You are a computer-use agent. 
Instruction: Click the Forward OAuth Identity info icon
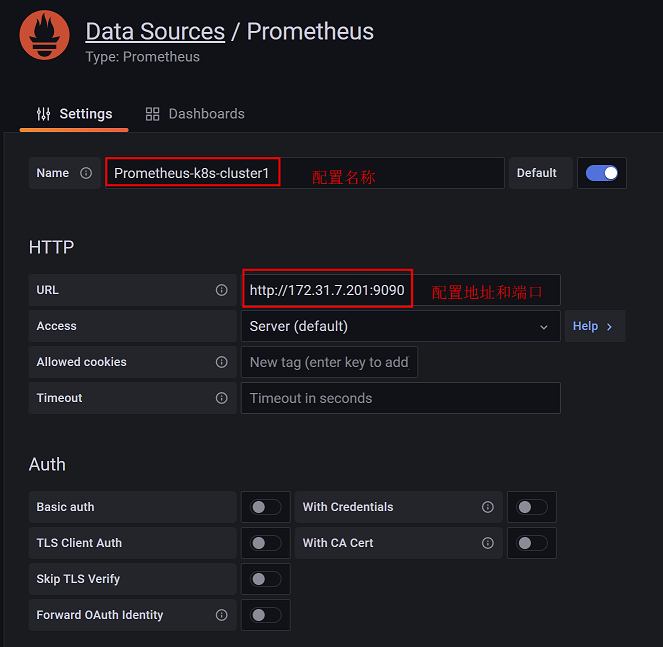click(221, 615)
